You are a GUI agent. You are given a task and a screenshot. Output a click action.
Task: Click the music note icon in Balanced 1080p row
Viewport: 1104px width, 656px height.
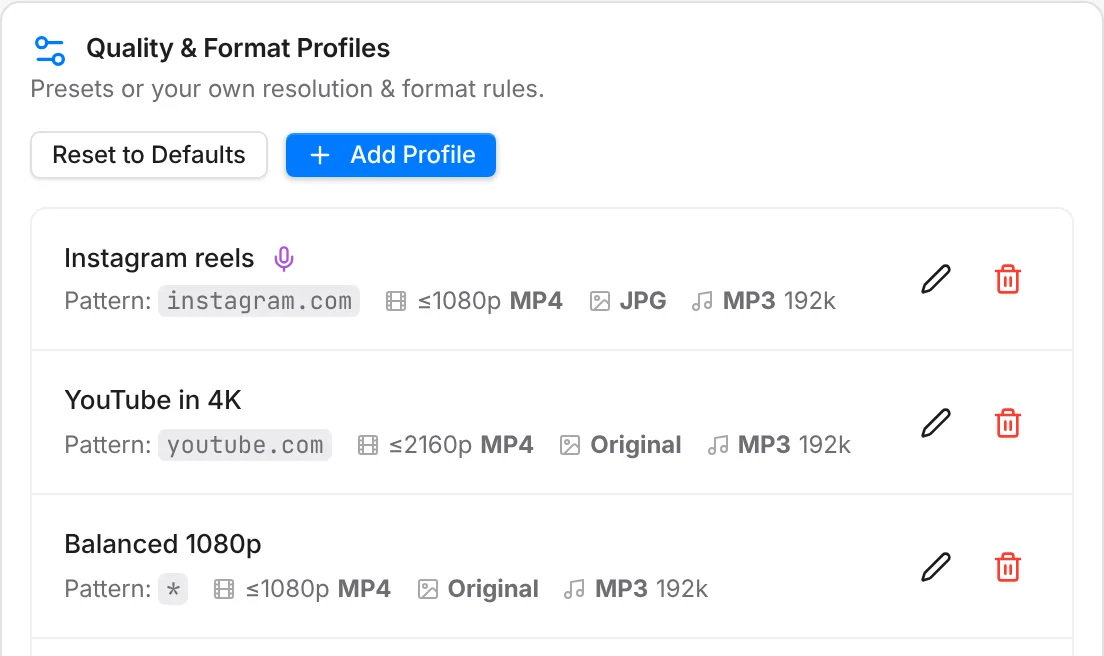click(x=574, y=588)
